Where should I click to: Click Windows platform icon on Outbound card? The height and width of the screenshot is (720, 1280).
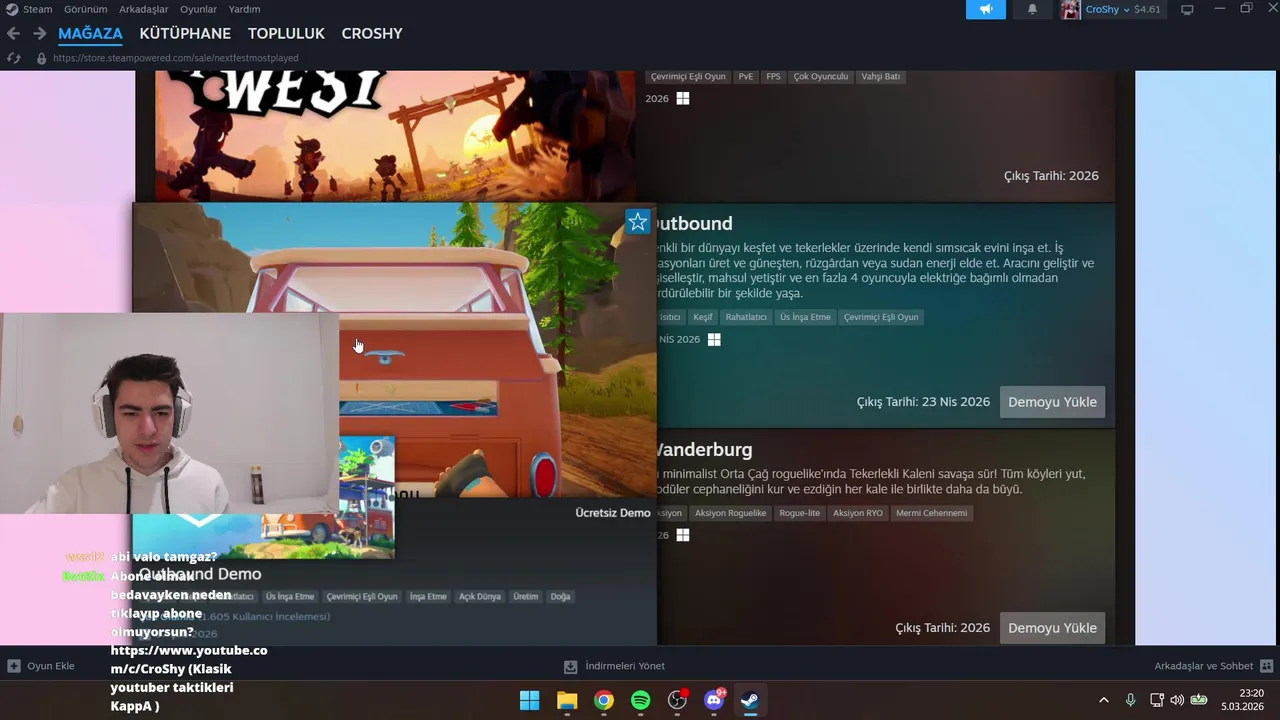tap(714, 339)
